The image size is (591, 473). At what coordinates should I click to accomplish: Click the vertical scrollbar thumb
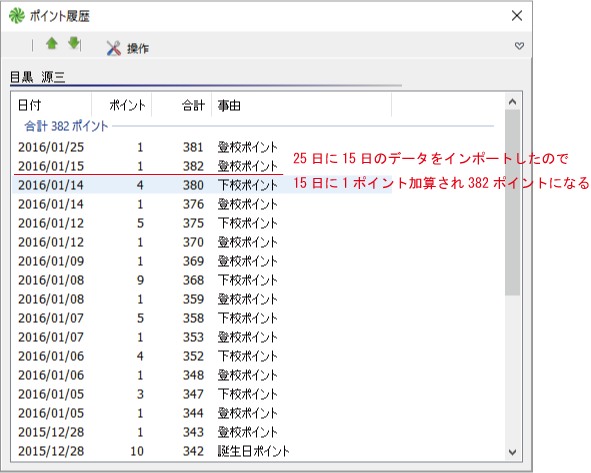pos(512,203)
